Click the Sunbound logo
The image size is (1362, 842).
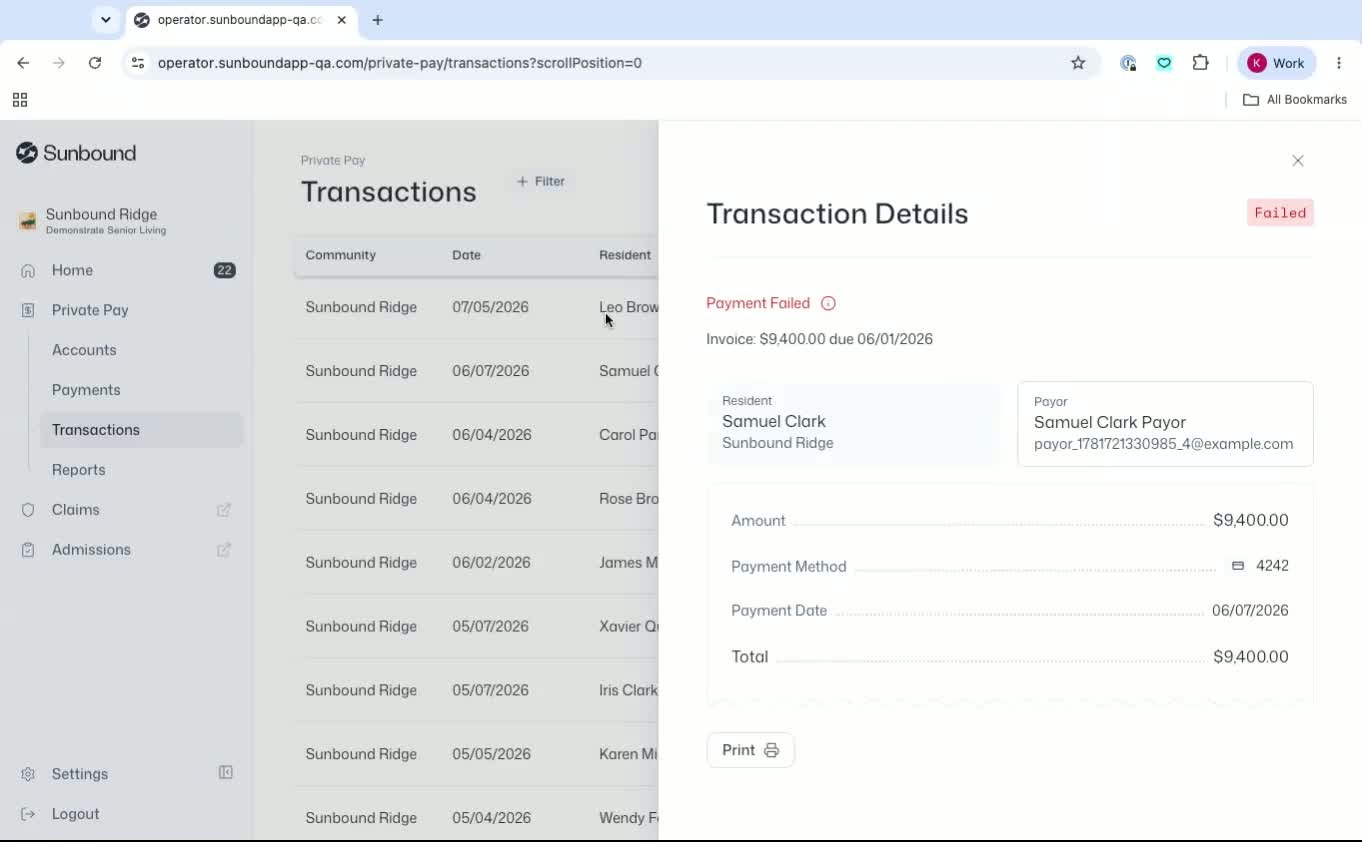76,153
